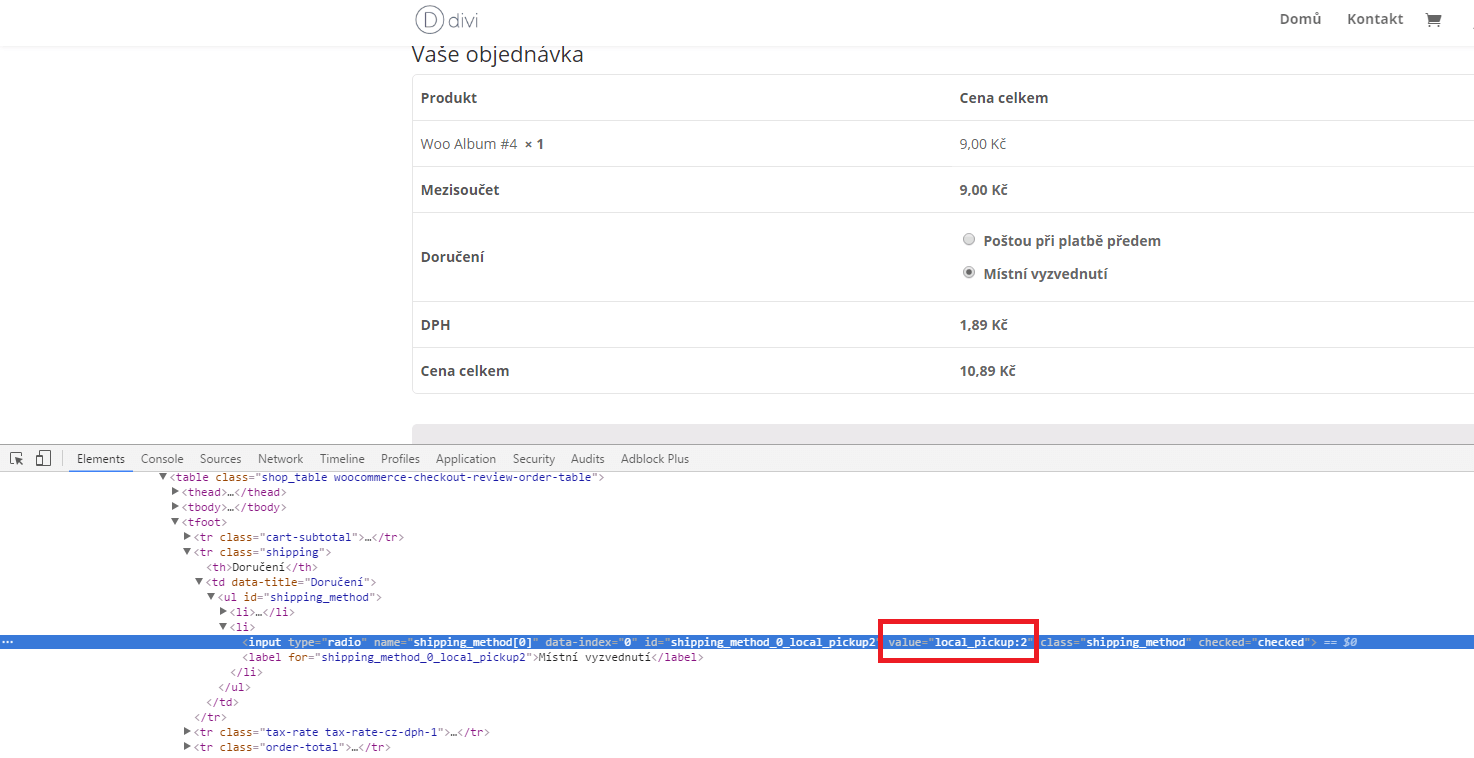Go to the Domů page link
This screenshot has width=1474, height=758.
tap(1300, 19)
